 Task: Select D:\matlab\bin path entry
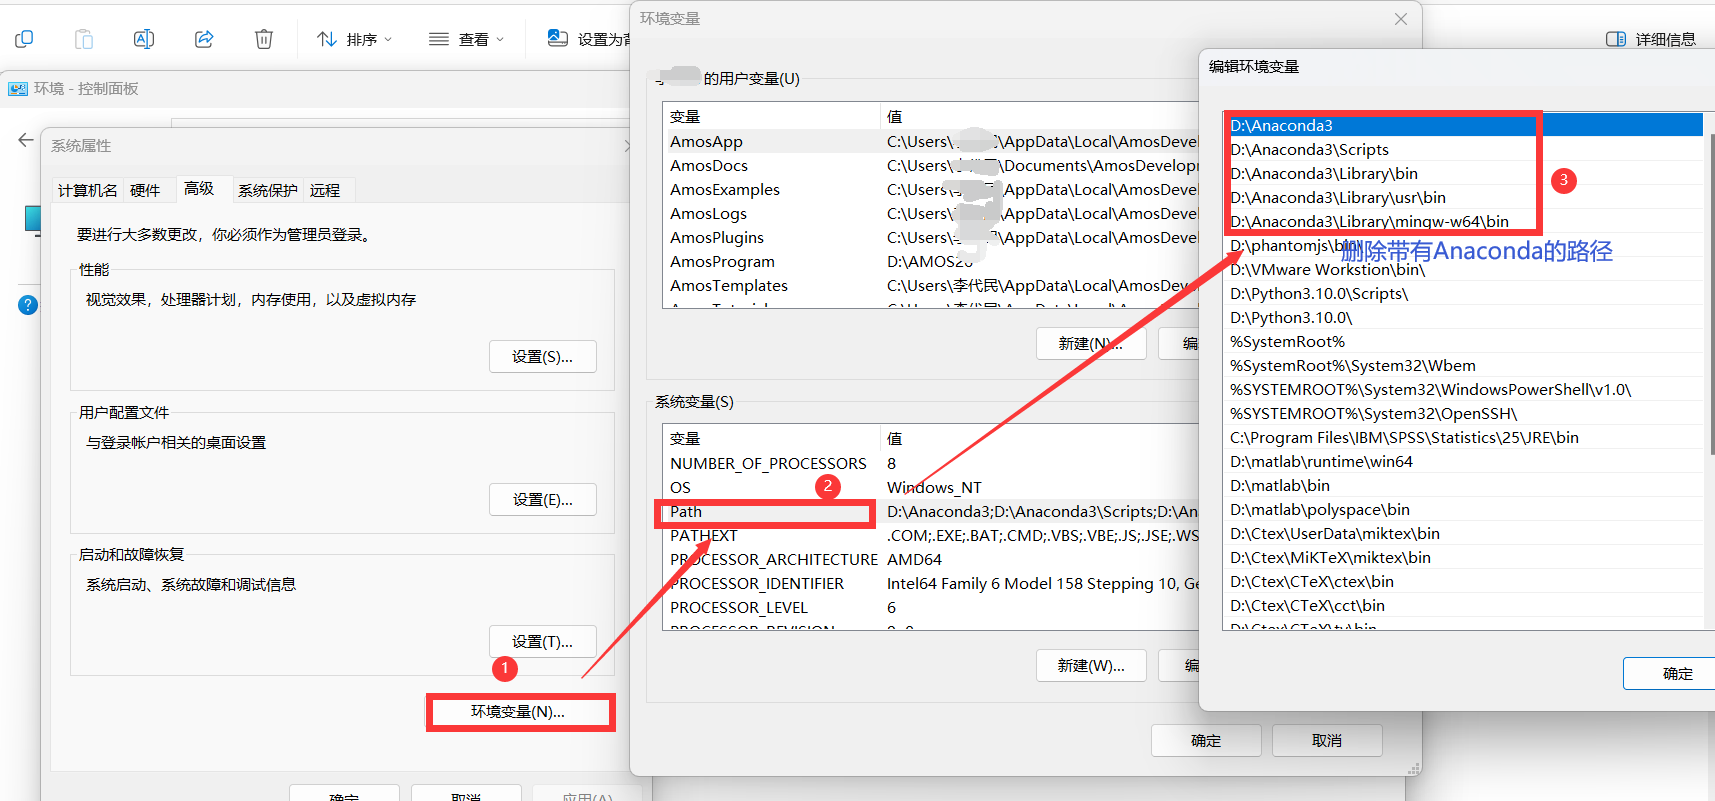click(1464, 486)
